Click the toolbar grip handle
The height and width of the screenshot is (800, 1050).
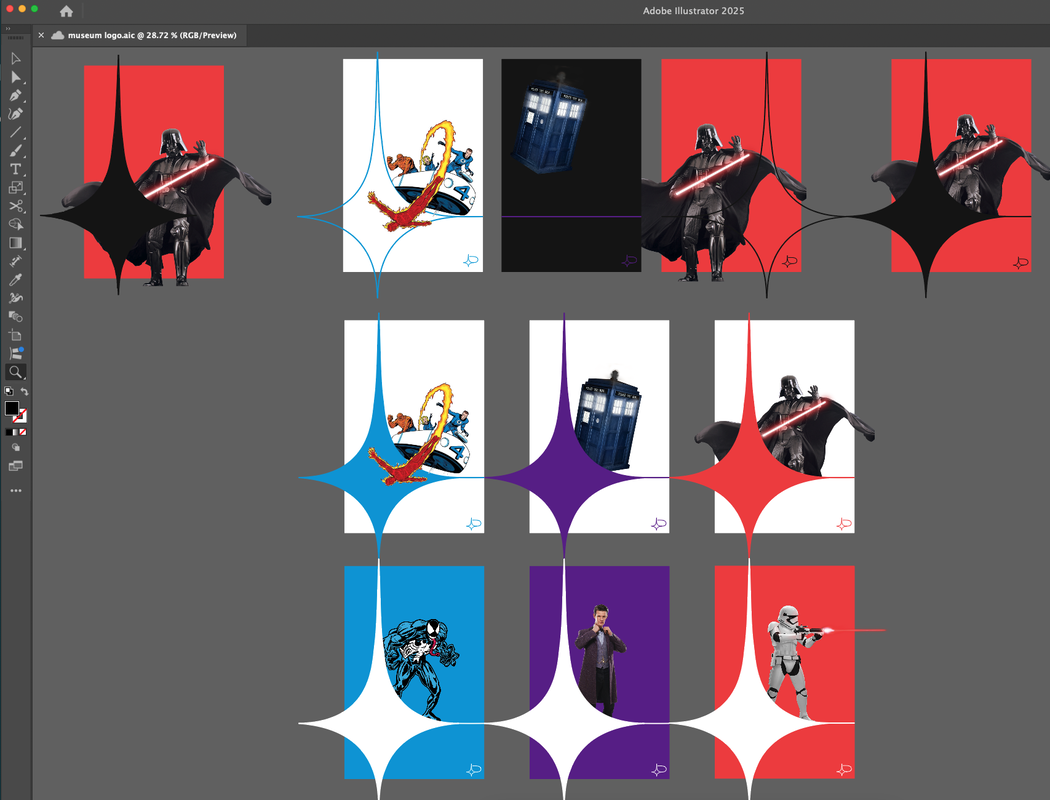[15, 38]
